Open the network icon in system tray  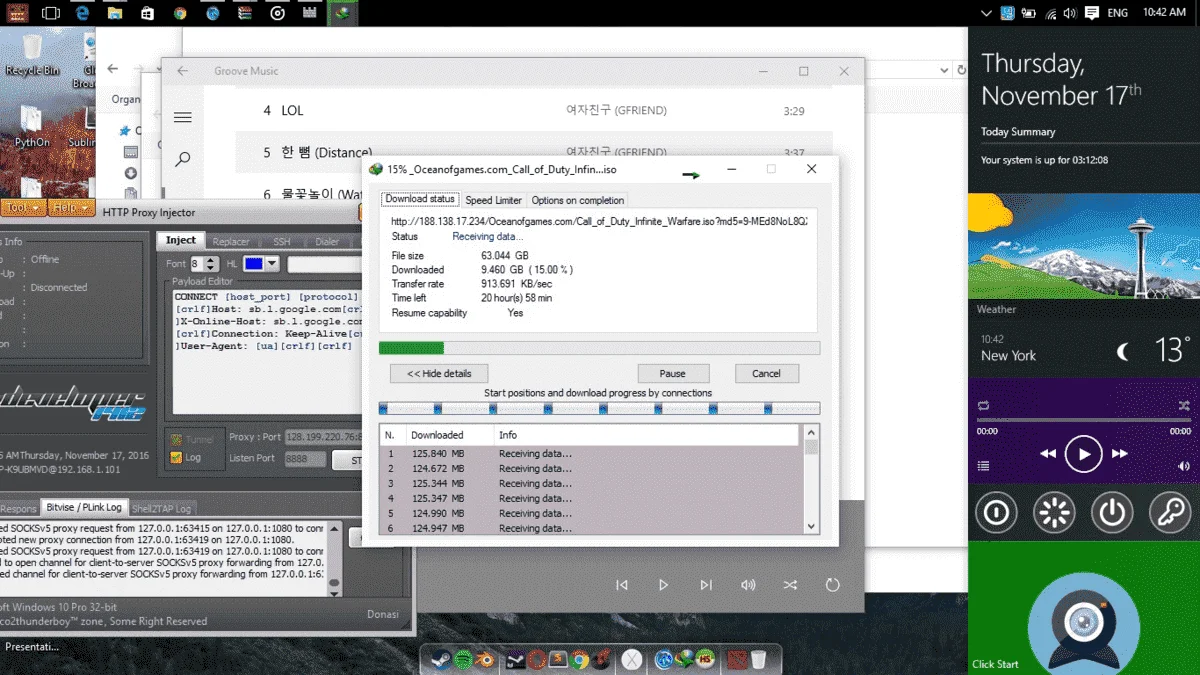tap(1052, 13)
